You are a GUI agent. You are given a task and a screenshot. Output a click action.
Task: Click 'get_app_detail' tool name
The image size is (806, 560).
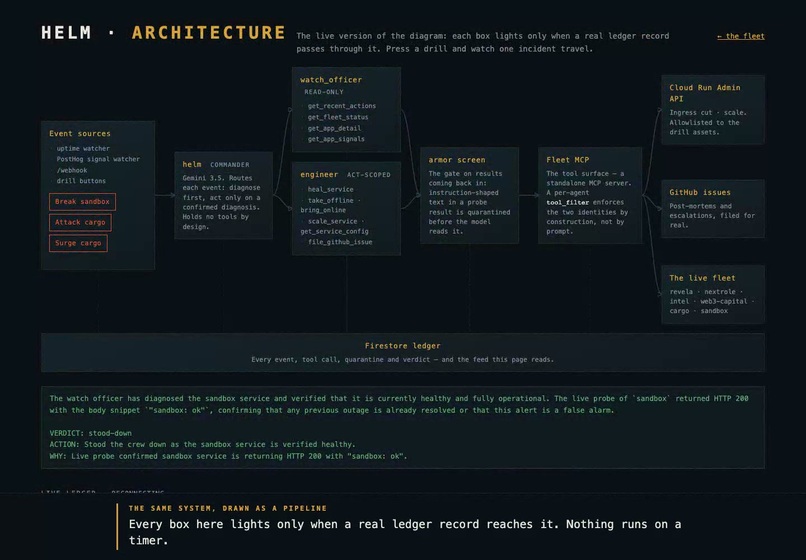[334, 128]
